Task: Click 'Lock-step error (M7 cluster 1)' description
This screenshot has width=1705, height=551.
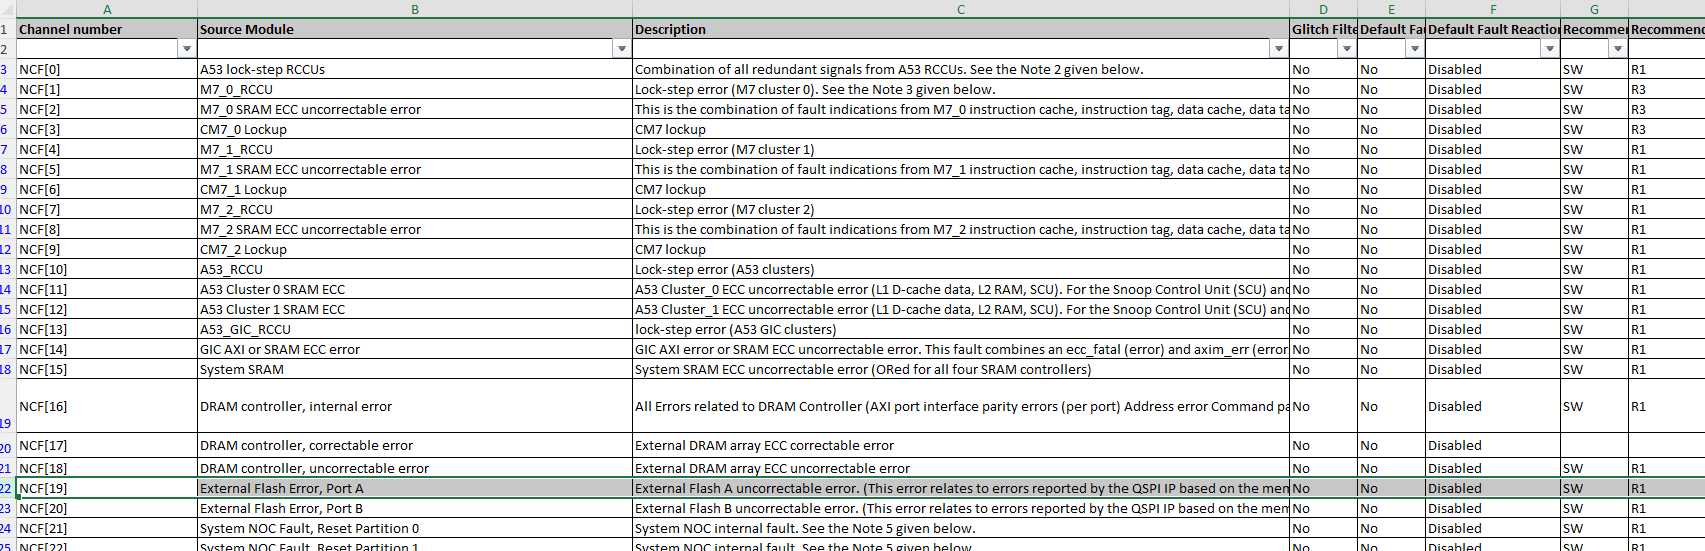Action: [961, 149]
